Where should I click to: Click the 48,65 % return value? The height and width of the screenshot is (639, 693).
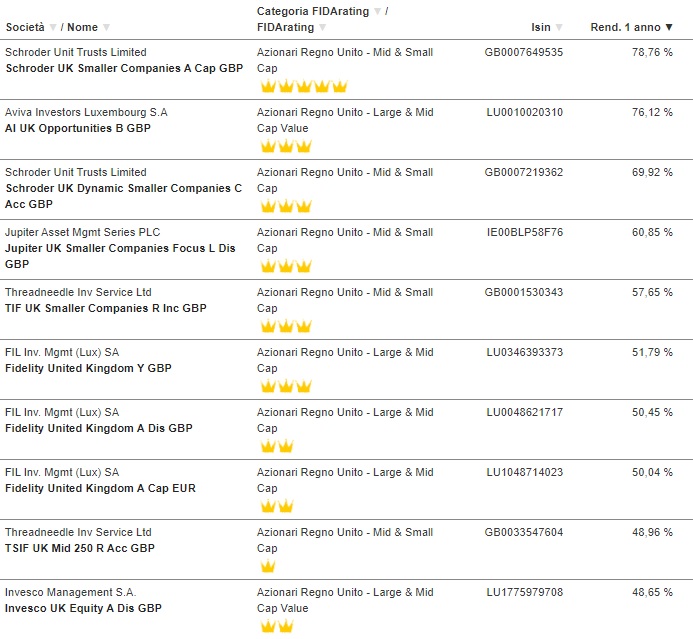point(652,593)
